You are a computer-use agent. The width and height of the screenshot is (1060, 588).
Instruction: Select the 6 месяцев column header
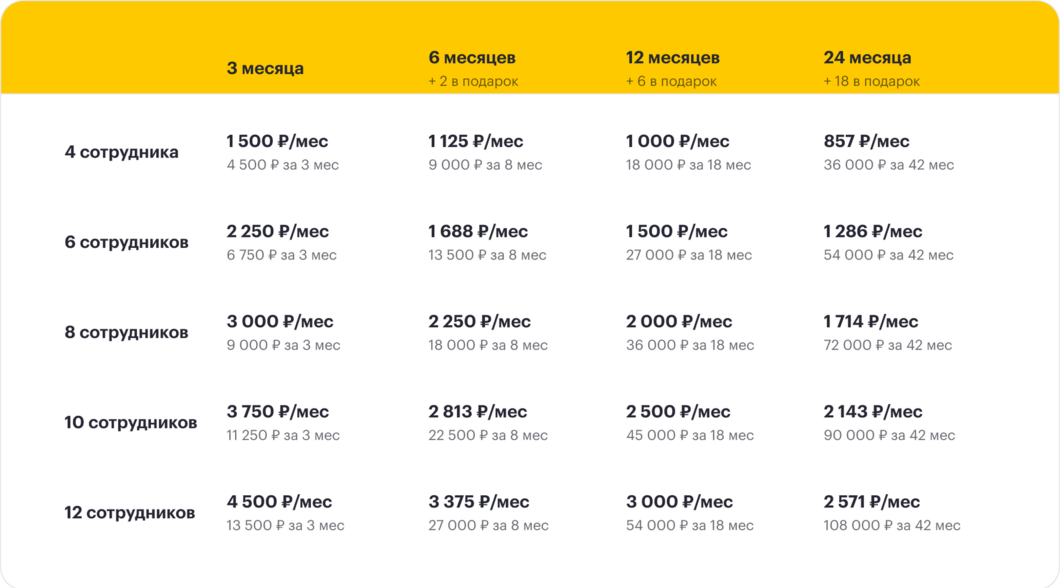[472, 58]
